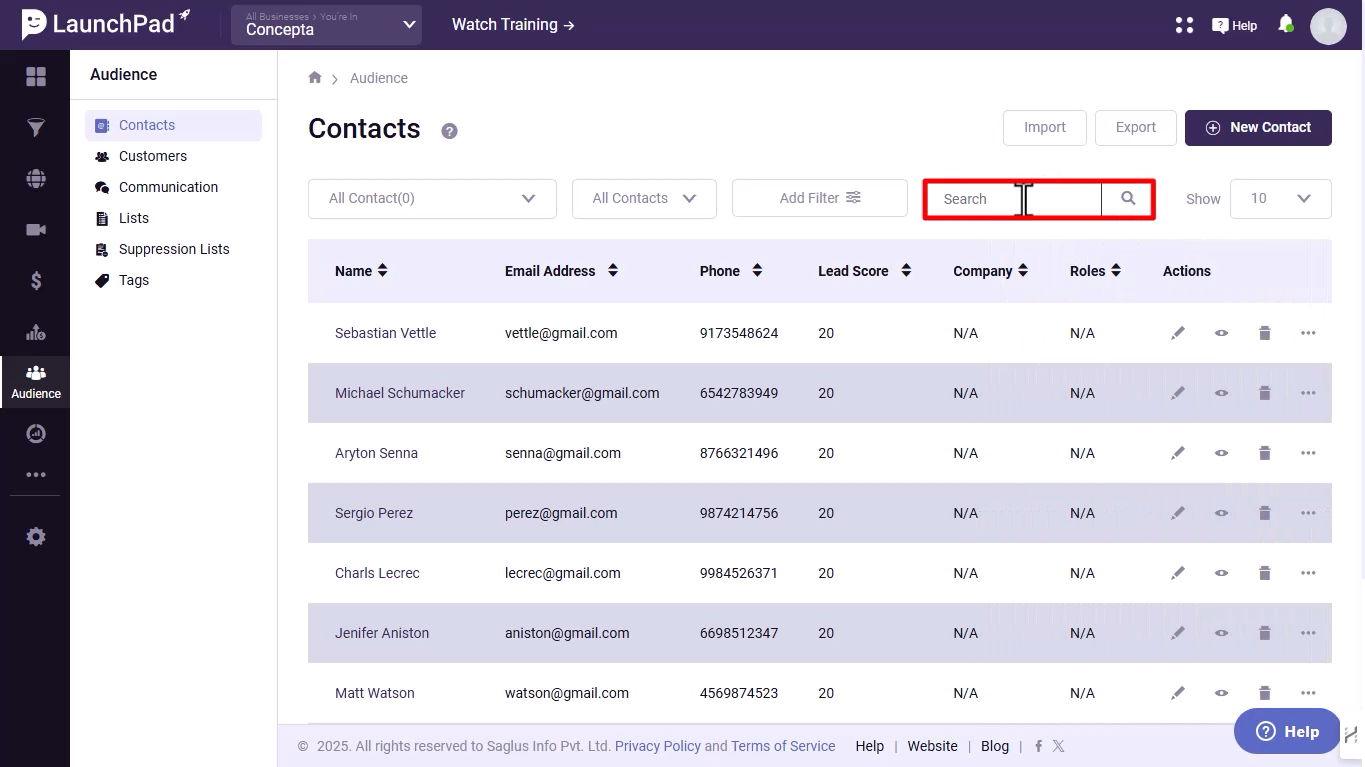Open the Sebastian Vettle contact name
The height and width of the screenshot is (767, 1365).
385,333
